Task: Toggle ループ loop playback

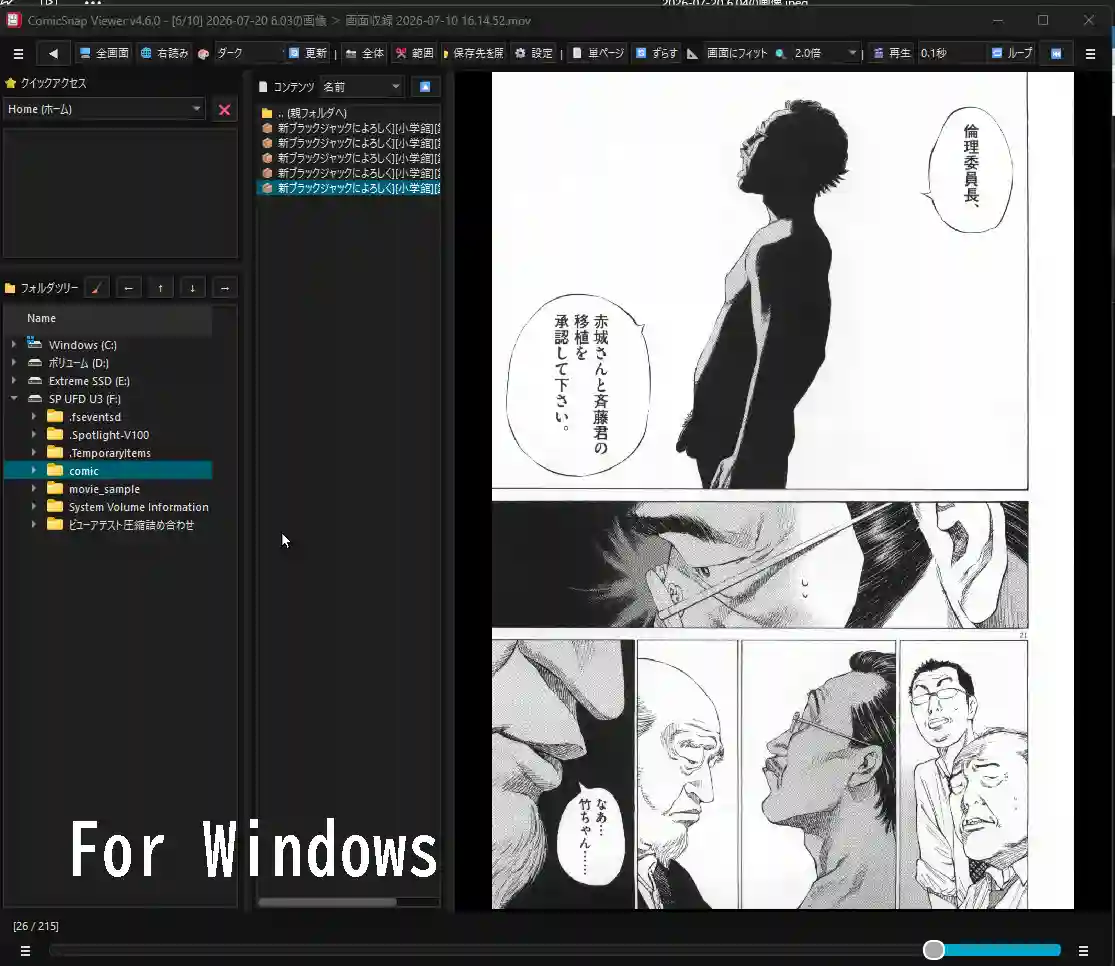Action: coord(1012,53)
